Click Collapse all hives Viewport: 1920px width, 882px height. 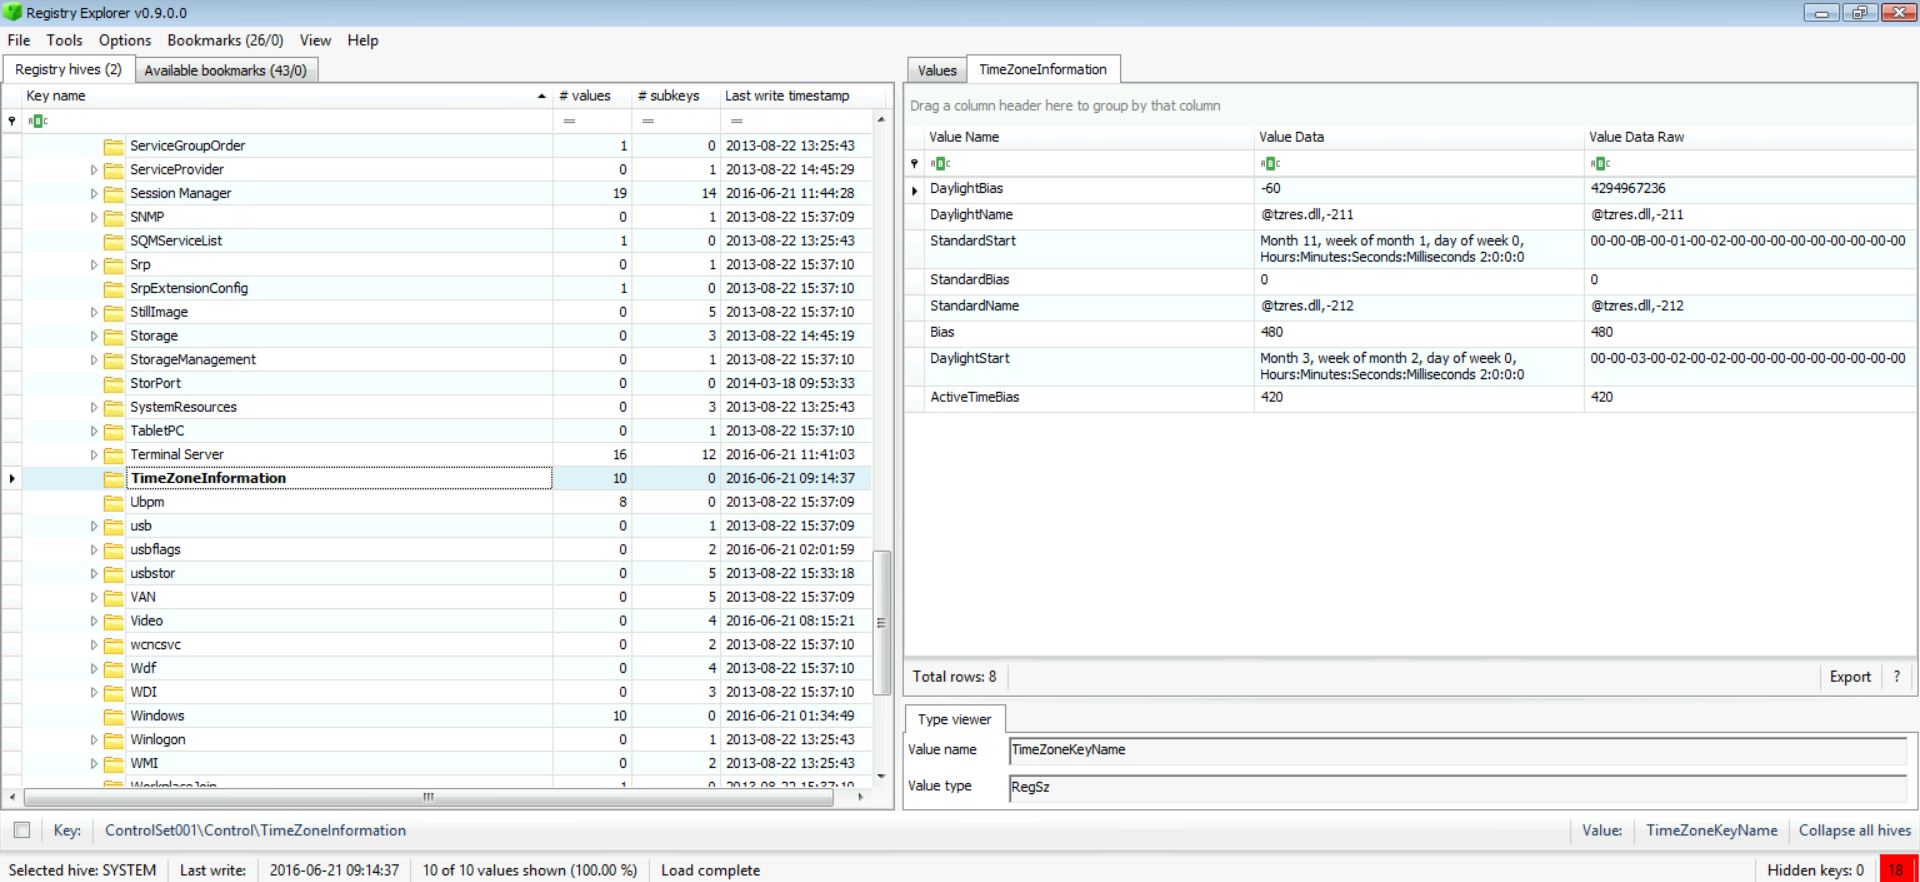(x=1855, y=830)
